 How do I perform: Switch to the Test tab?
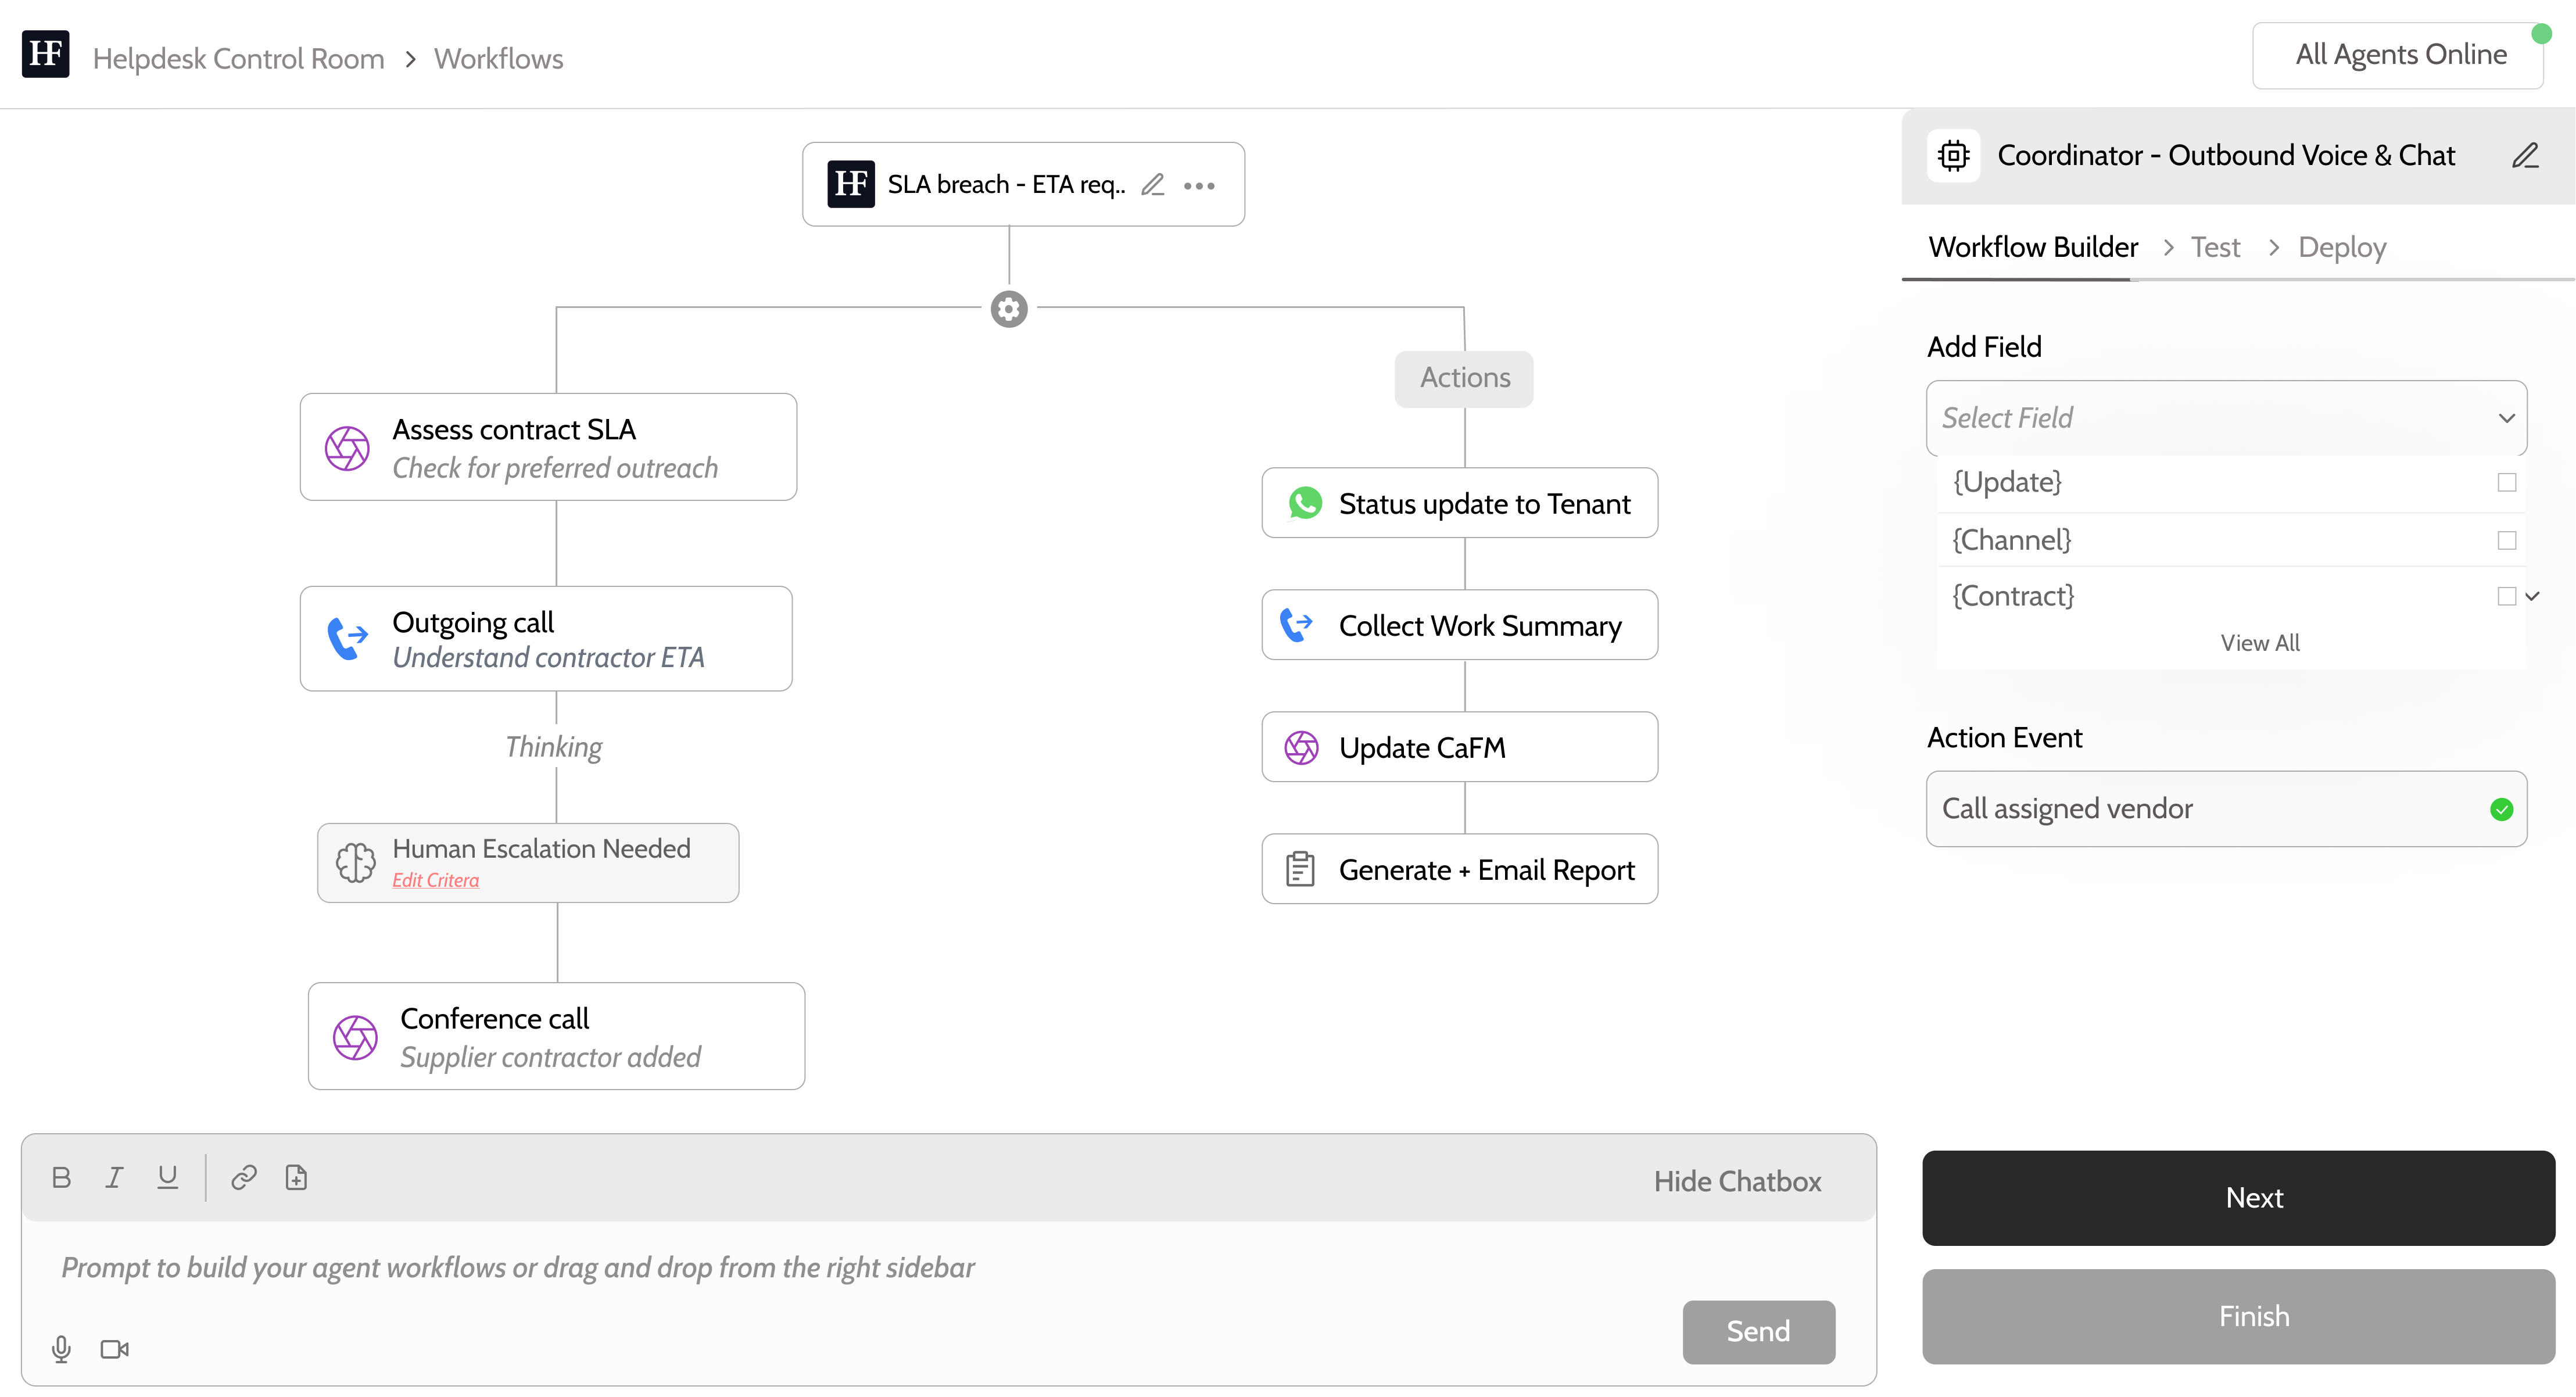2215,246
